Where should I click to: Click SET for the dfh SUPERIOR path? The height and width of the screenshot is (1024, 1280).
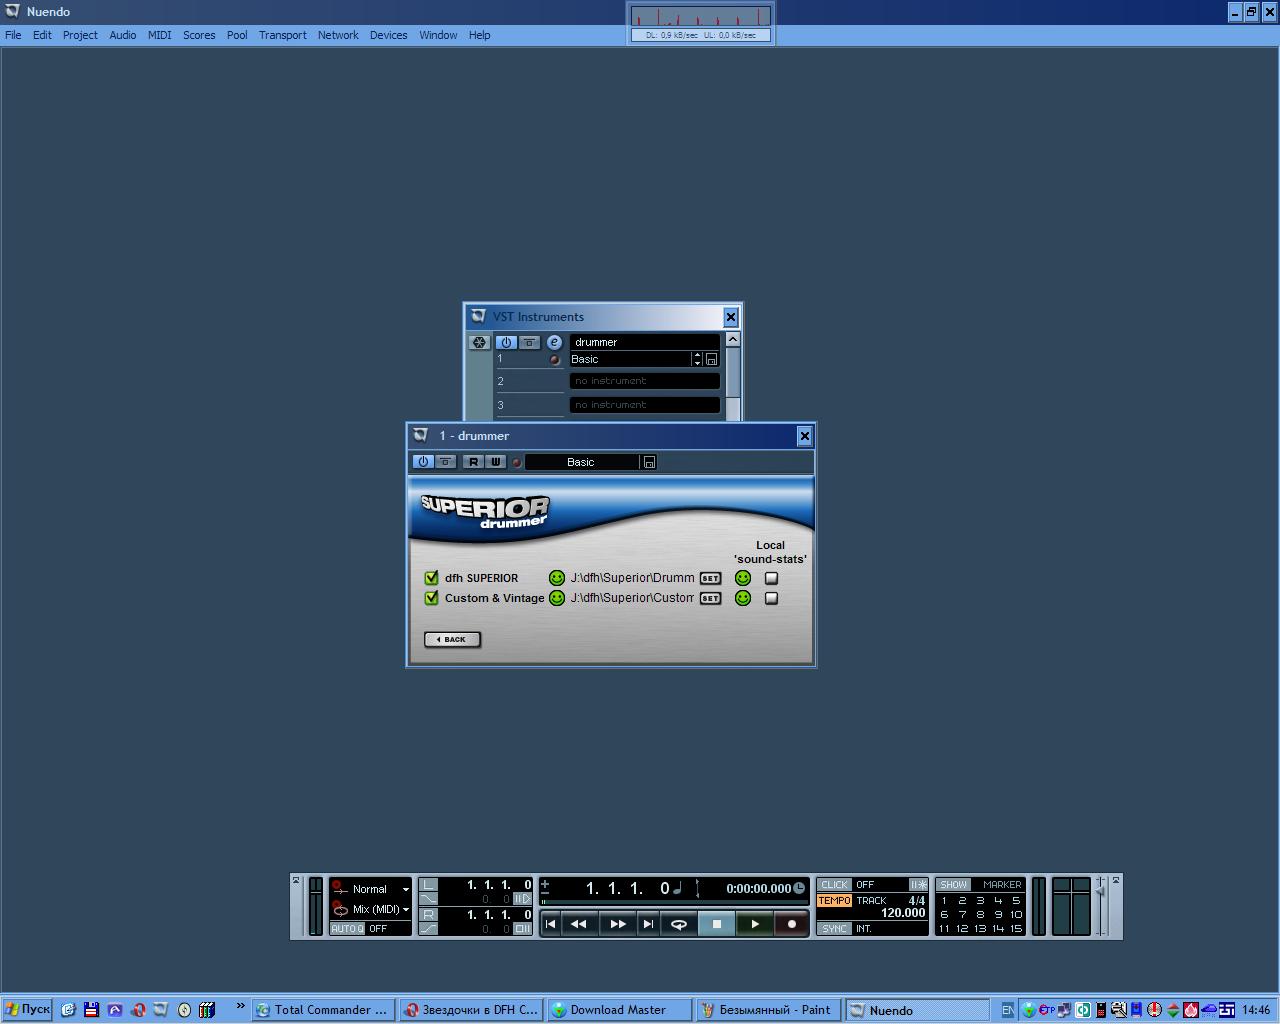pos(710,578)
